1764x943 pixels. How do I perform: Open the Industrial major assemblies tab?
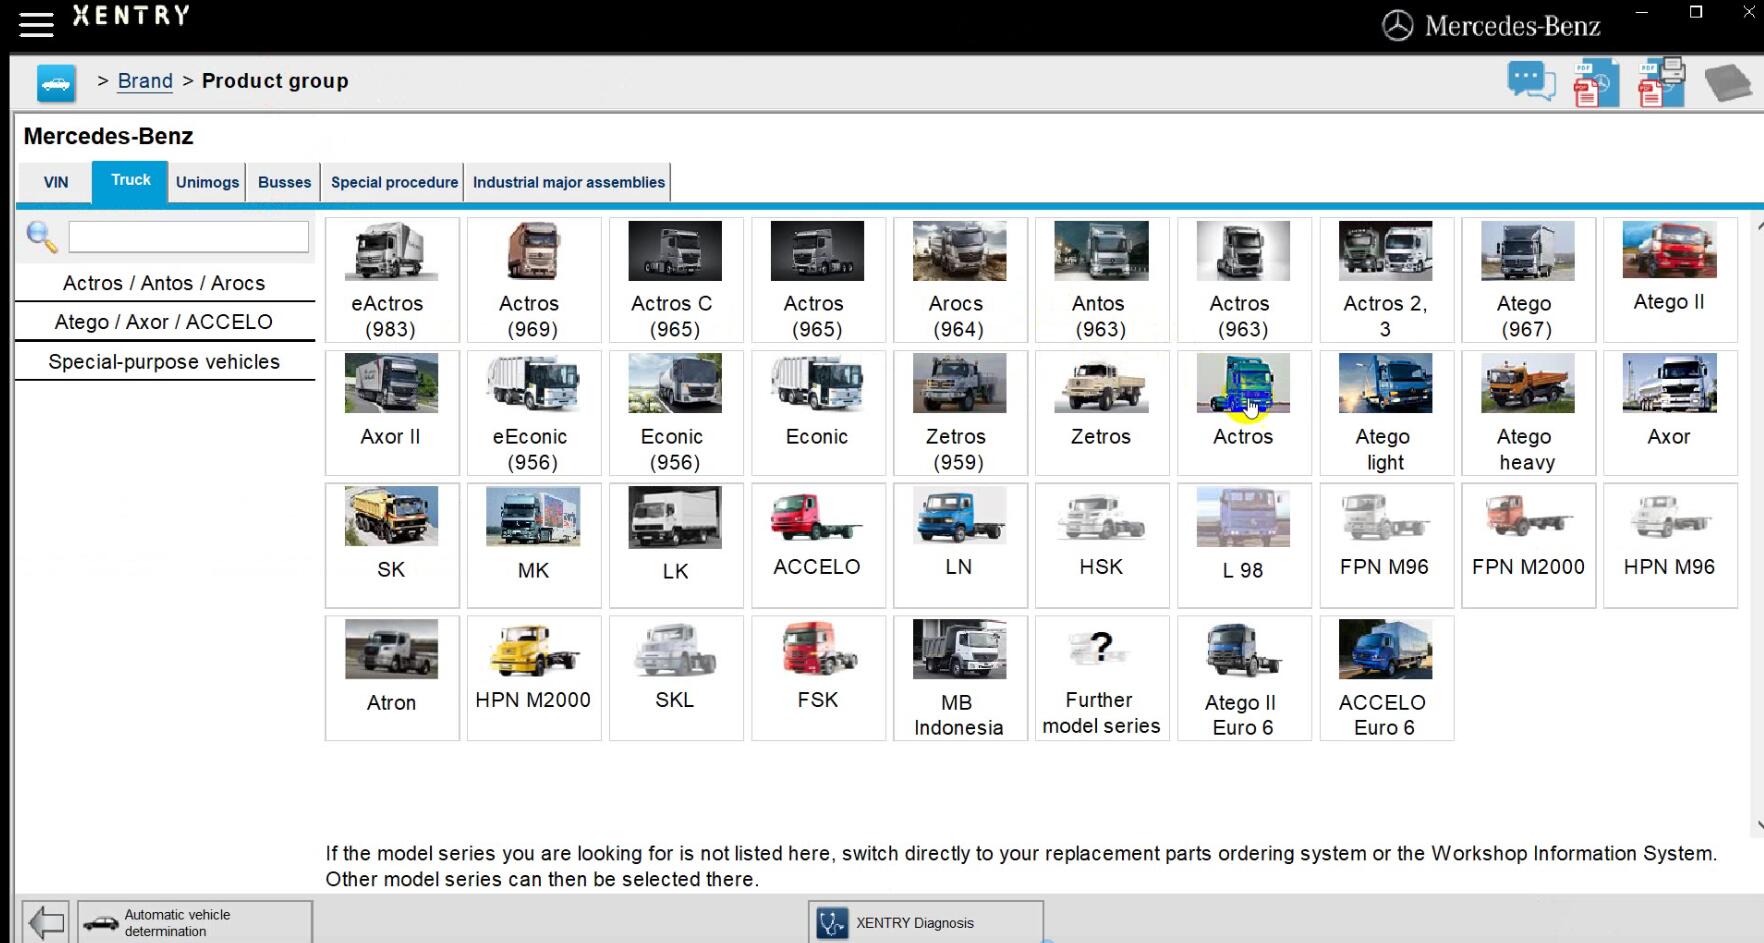[x=568, y=183]
